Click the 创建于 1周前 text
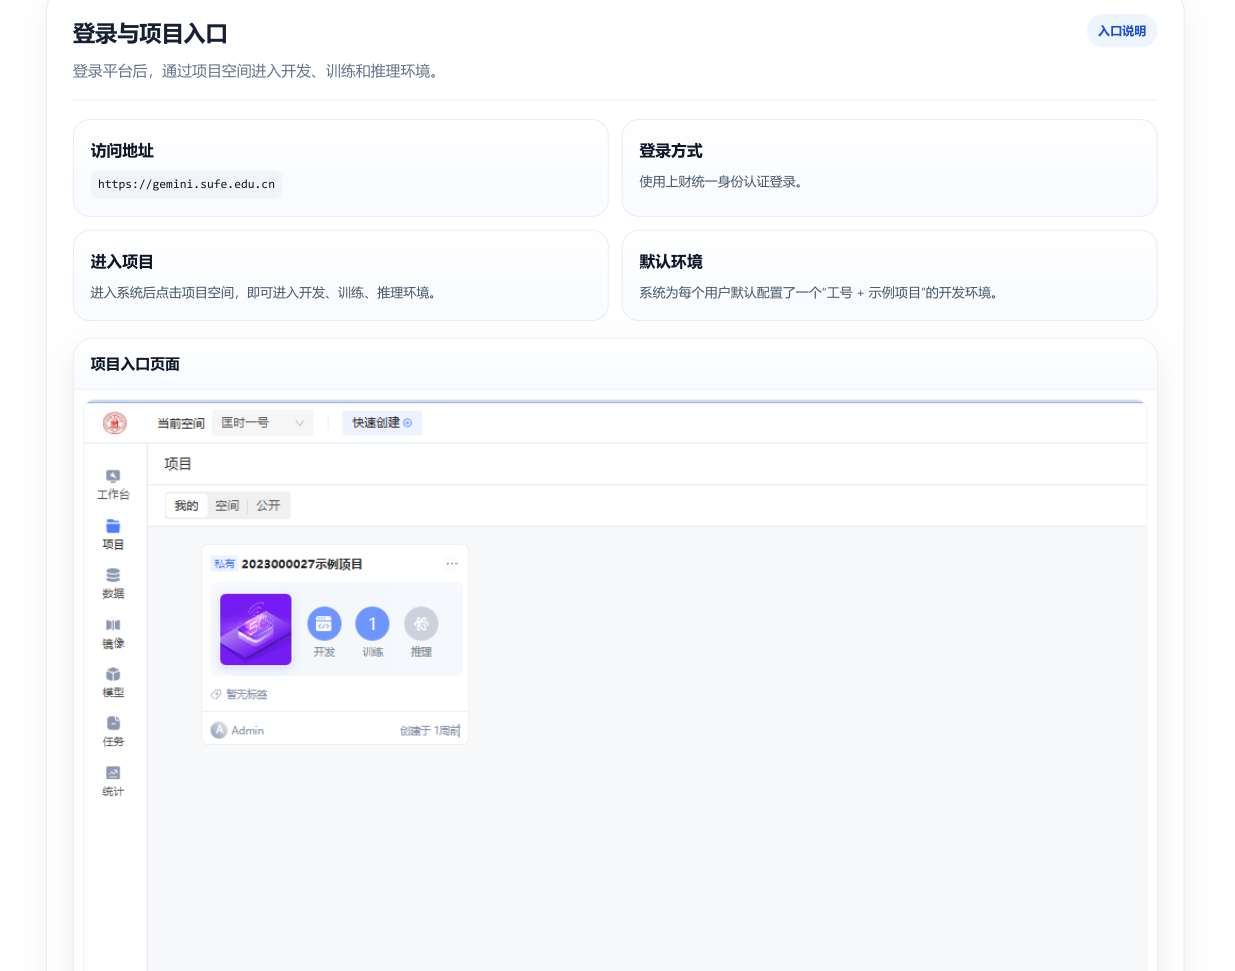The image size is (1235, 971). (430, 731)
